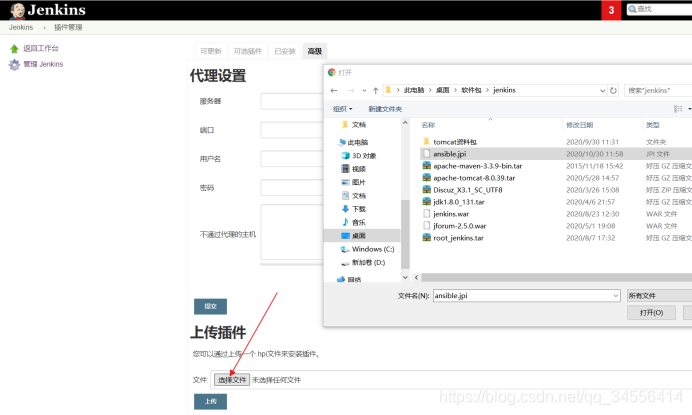Select 音乐 in the navigation tree
Image resolution: width=692 pixels, height=415 pixels.
click(354, 222)
